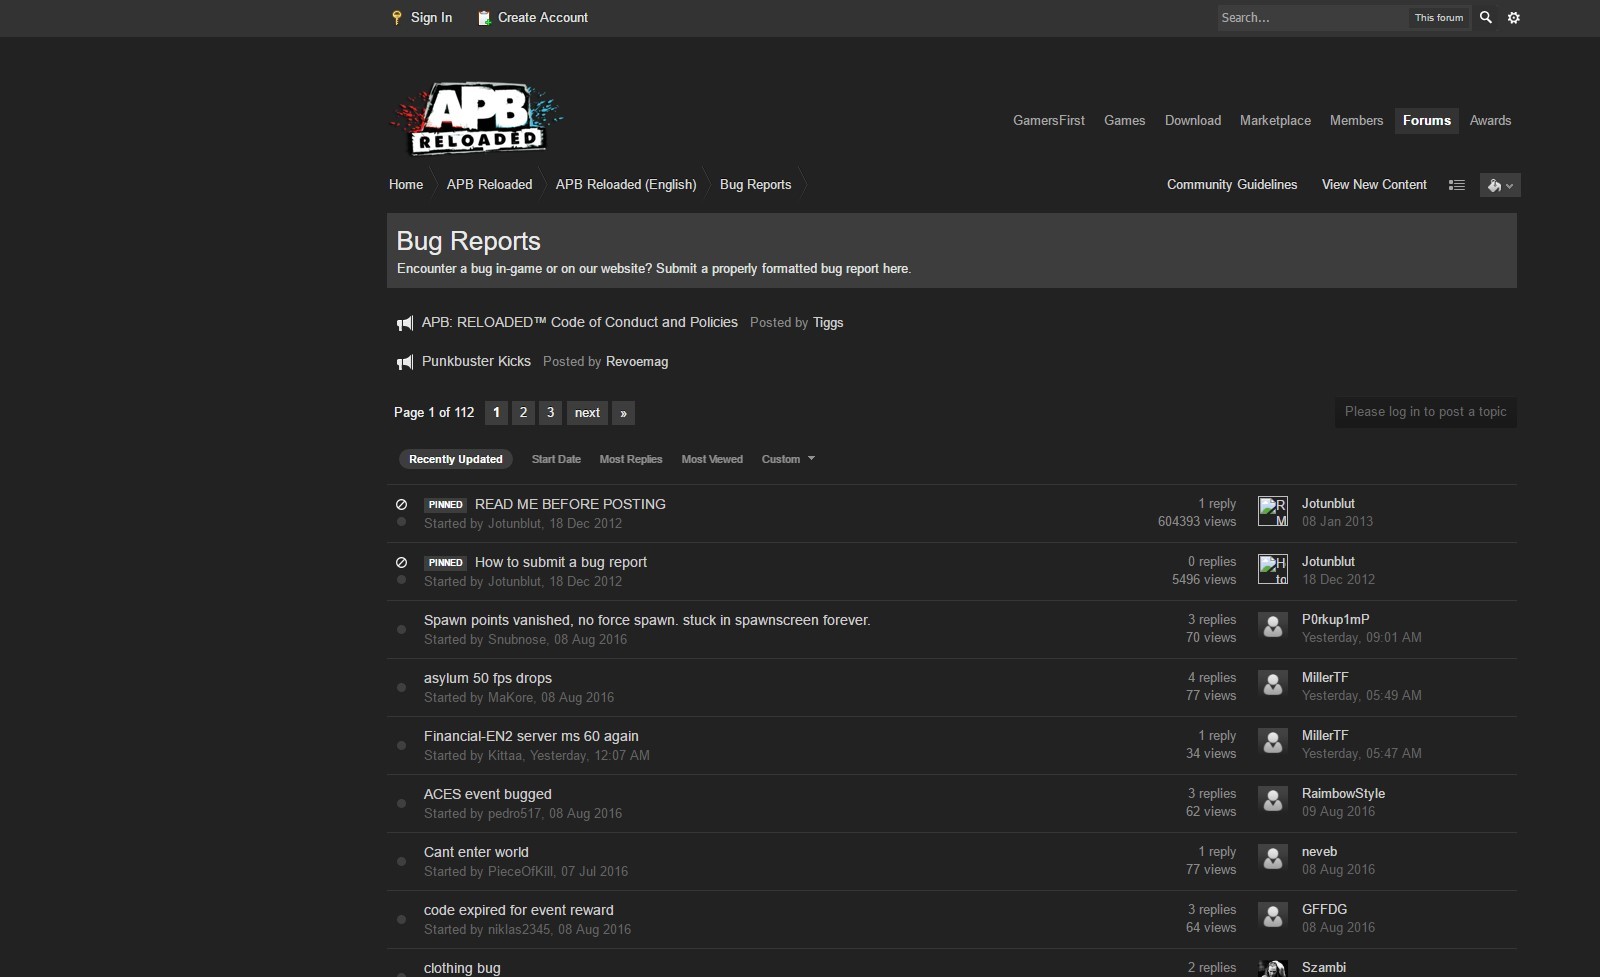Image resolution: width=1600 pixels, height=977 pixels.
Task: Click into the Search field
Action: point(1311,18)
